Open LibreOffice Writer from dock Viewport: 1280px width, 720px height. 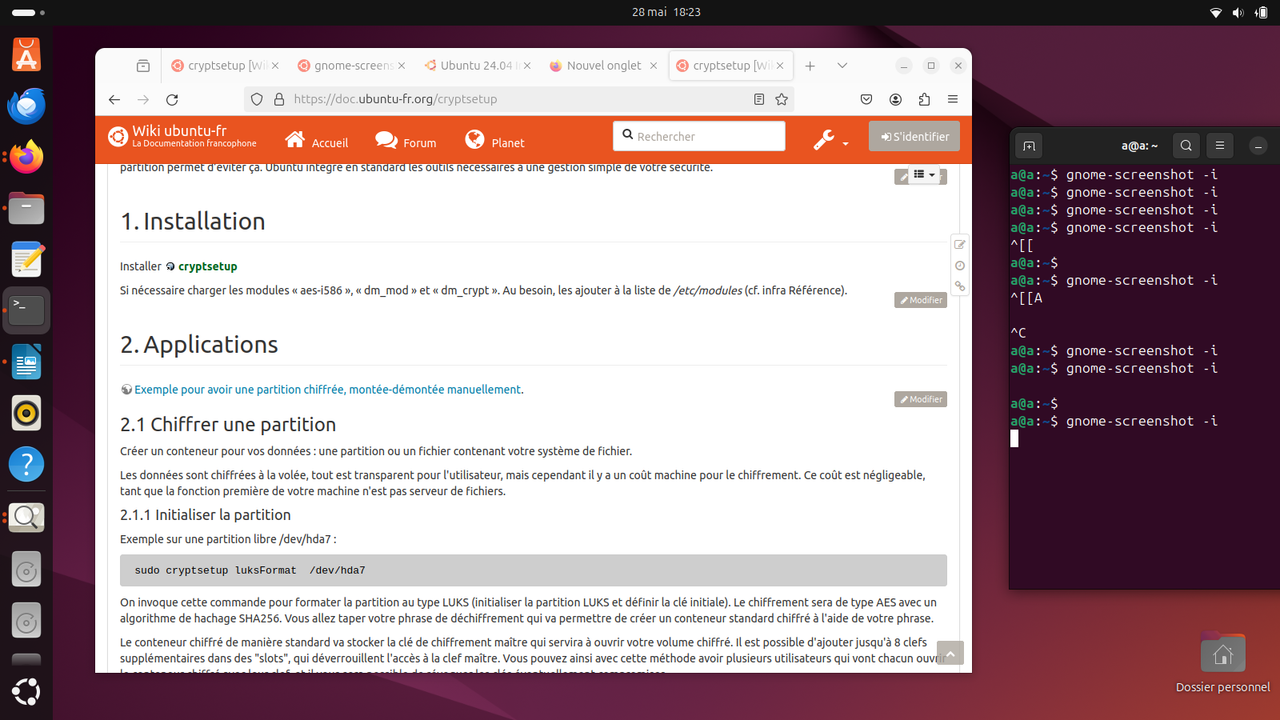[26, 362]
